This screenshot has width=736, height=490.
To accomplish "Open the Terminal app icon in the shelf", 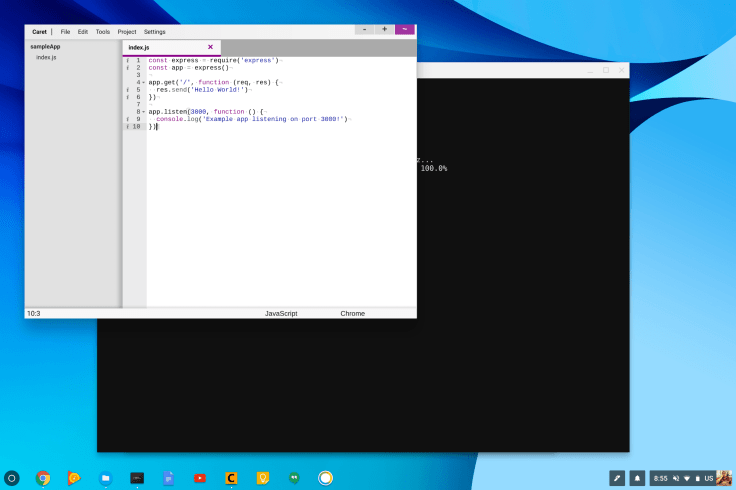I will (x=137, y=478).
